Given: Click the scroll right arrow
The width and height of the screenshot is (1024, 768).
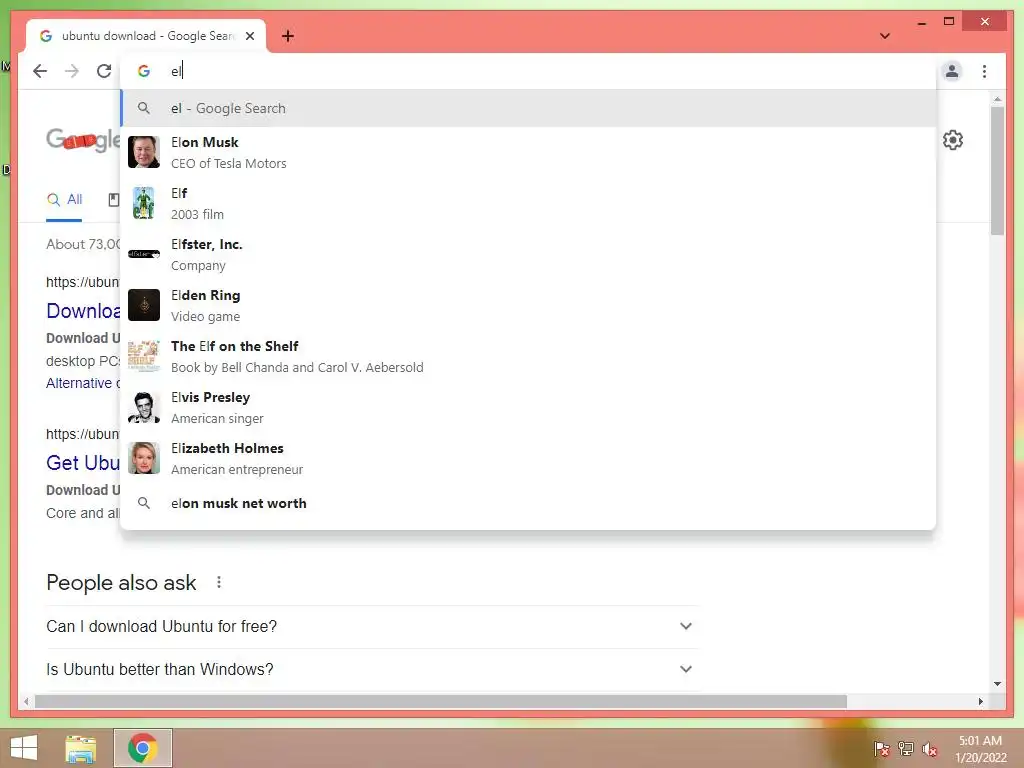Looking at the screenshot, I should coord(980,701).
